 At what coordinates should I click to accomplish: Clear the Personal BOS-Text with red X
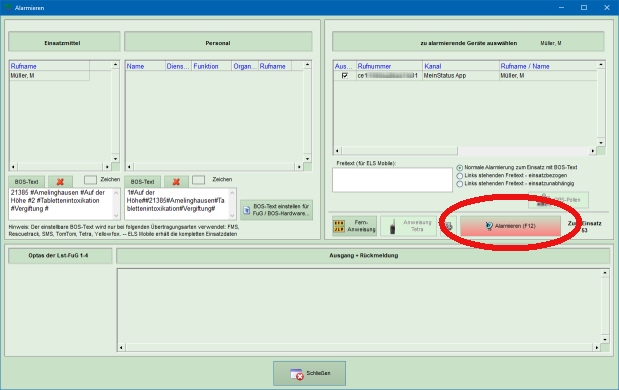[176, 182]
